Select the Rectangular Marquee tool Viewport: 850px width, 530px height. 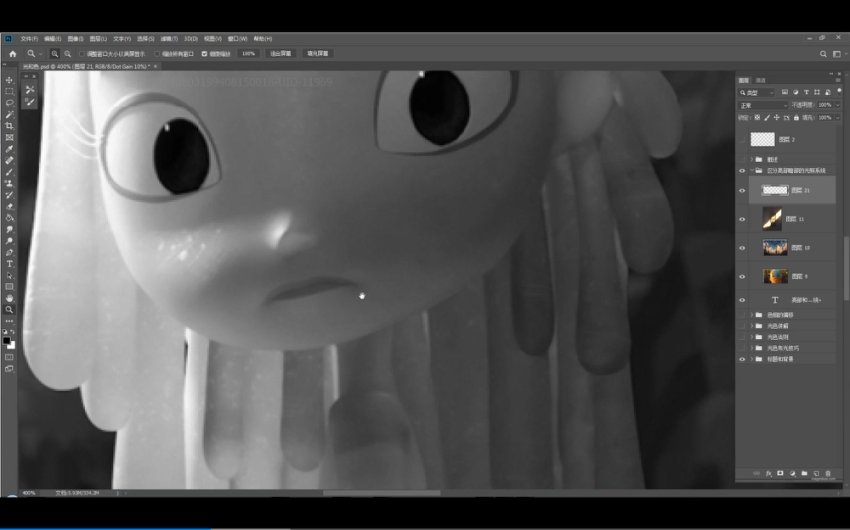click(x=9, y=92)
